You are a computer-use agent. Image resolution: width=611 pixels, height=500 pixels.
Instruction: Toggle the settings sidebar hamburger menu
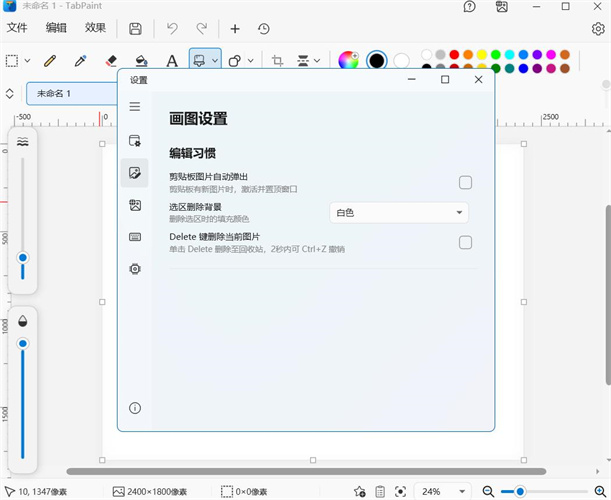point(135,106)
